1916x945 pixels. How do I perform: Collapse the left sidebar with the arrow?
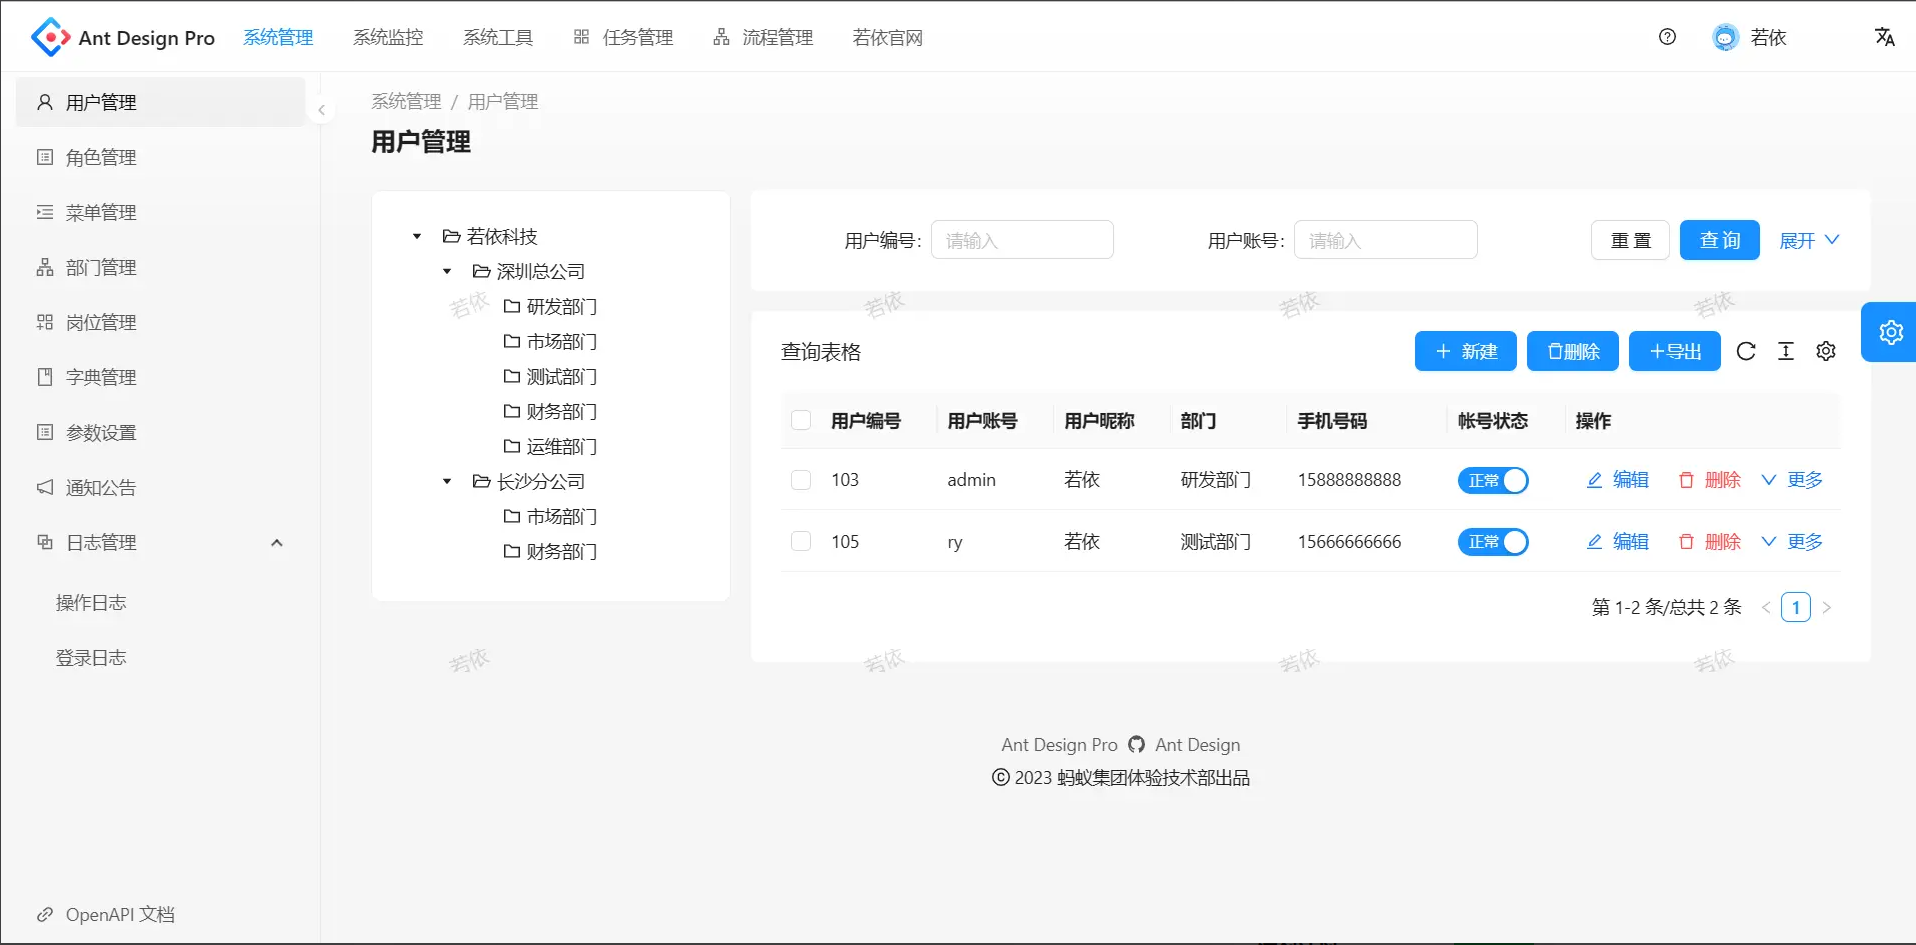click(321, 110)
